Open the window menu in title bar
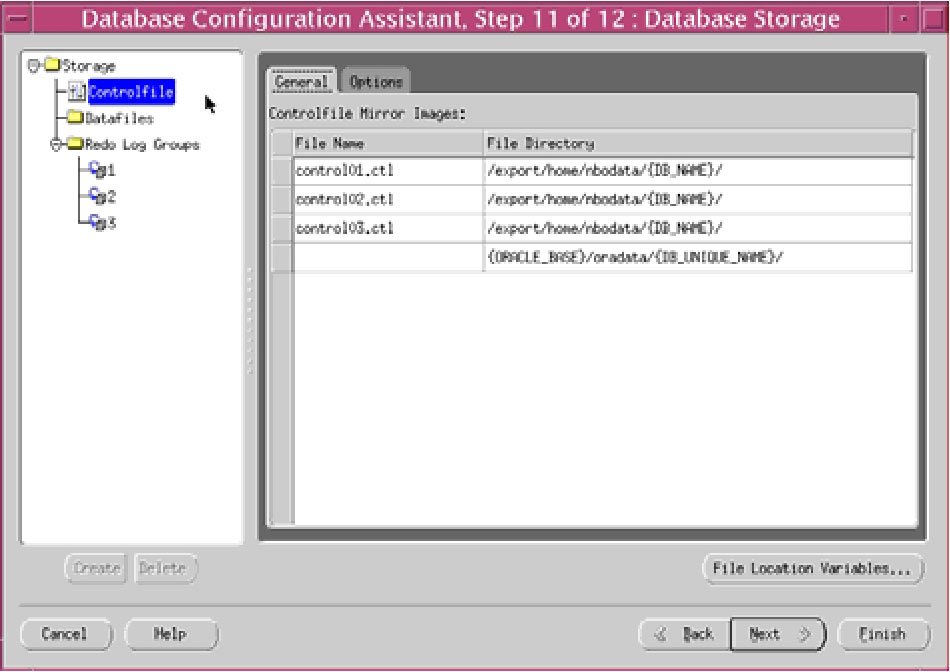The height and width of the screenshot is (672, 950). point(18,19)
